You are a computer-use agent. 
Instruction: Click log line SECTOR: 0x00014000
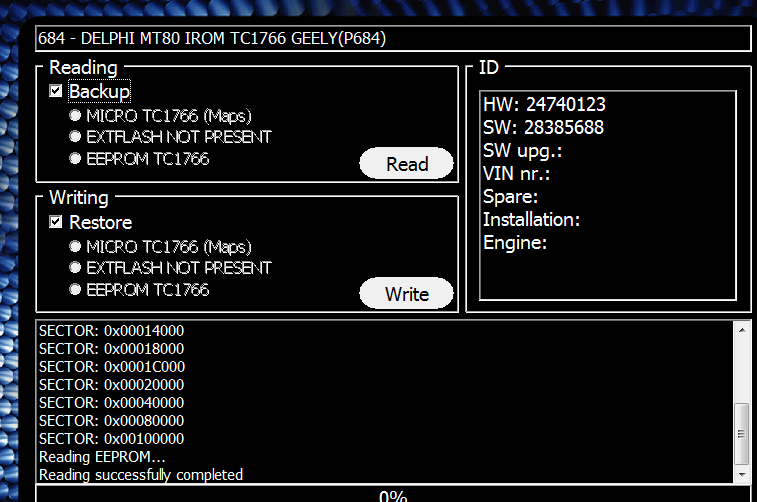coord(112,331)
